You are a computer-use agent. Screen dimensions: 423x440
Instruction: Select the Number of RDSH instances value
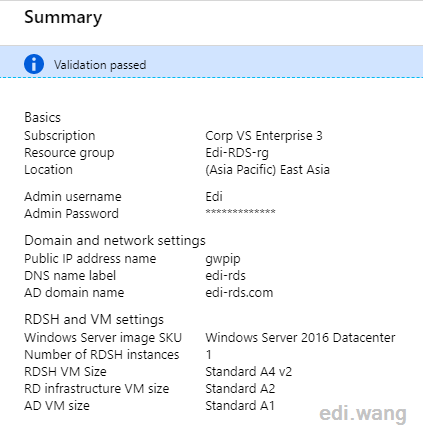(209, 355)
